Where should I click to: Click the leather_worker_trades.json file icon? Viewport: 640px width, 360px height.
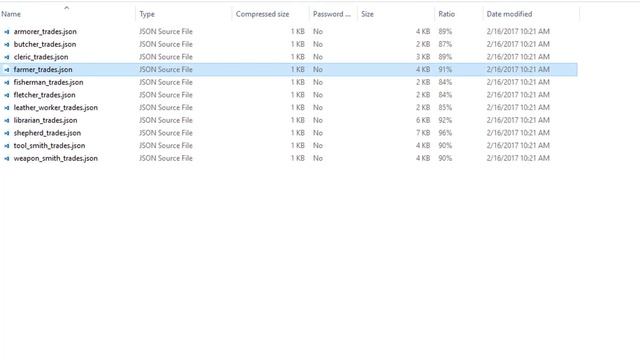coord(7,108)
